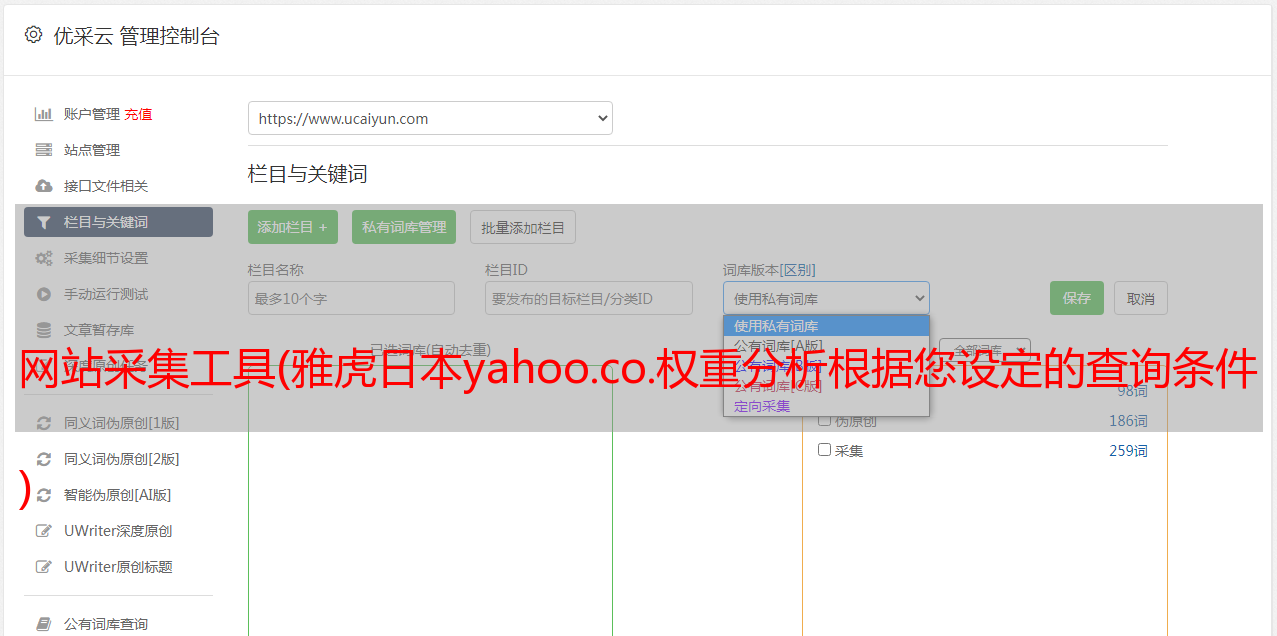This screenshot has width=1277, height=636.
Task: Click the 私有词库管理 button
Action: [404, 227]
